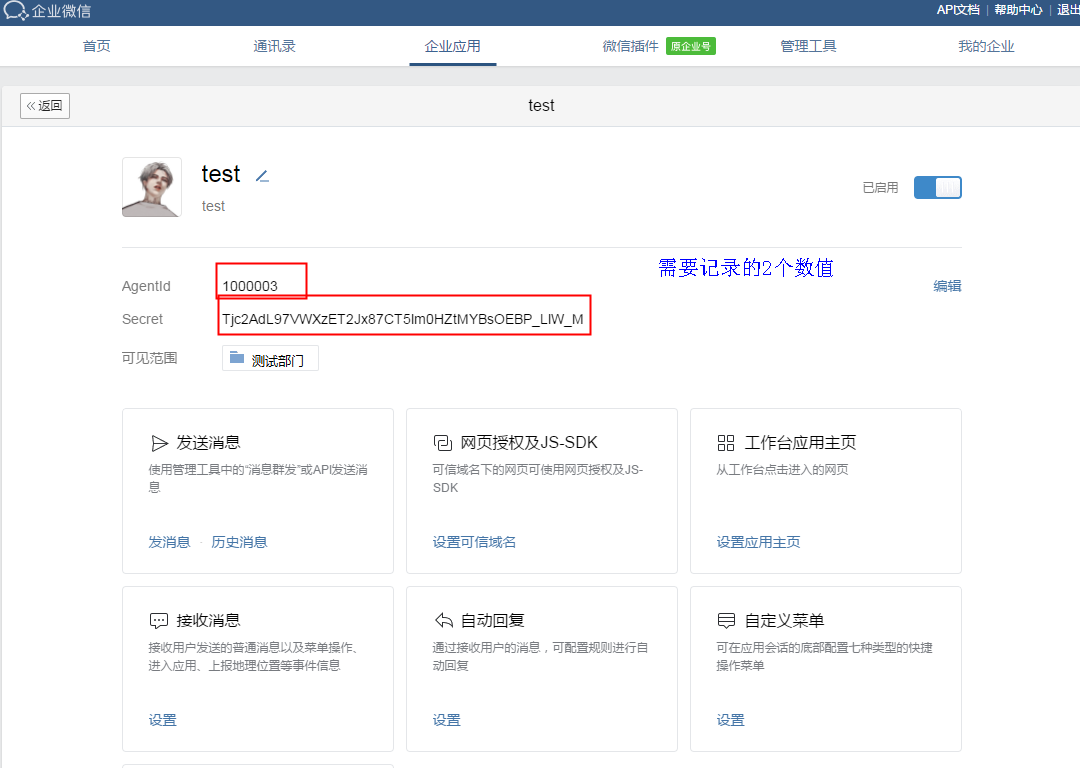Click the 网页授权及JS-SDK icon
This screenshot has height=768, width=1080.
point(442,443)
